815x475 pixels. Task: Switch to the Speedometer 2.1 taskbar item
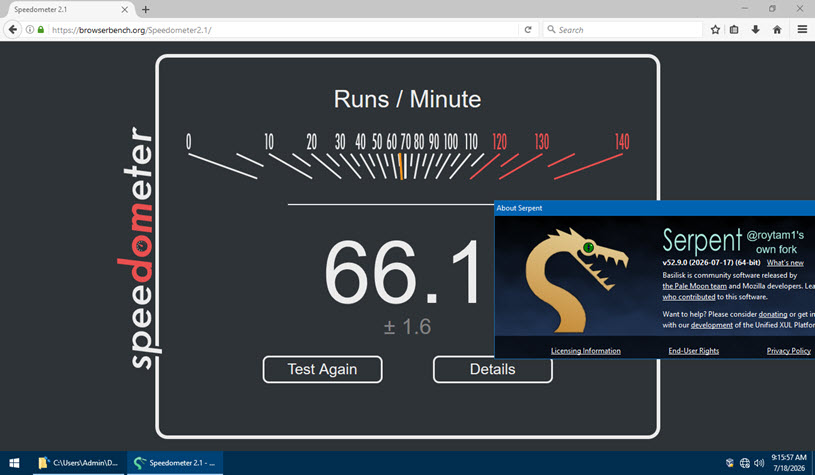tap(175, 463)
